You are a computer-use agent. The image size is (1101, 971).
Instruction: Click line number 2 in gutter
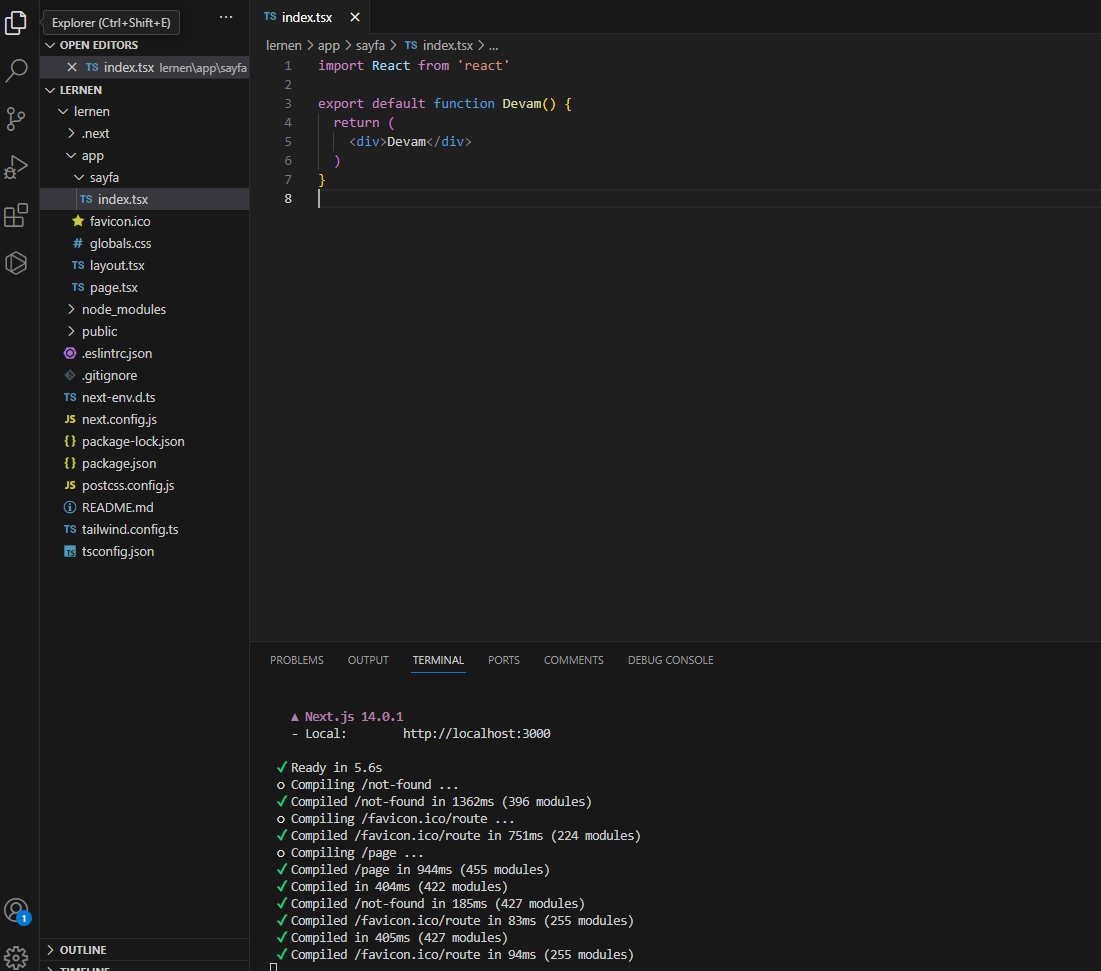click(x=288, y=84)
